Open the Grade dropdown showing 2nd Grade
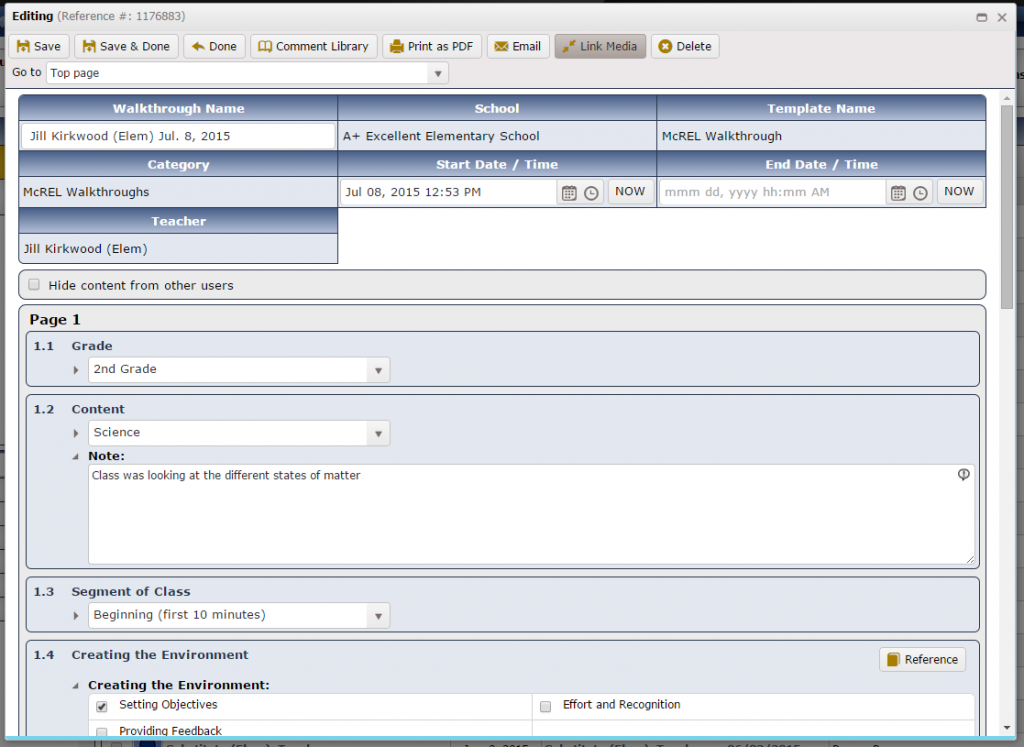Screen dimensions: 1024x747 tap(239, 370)
